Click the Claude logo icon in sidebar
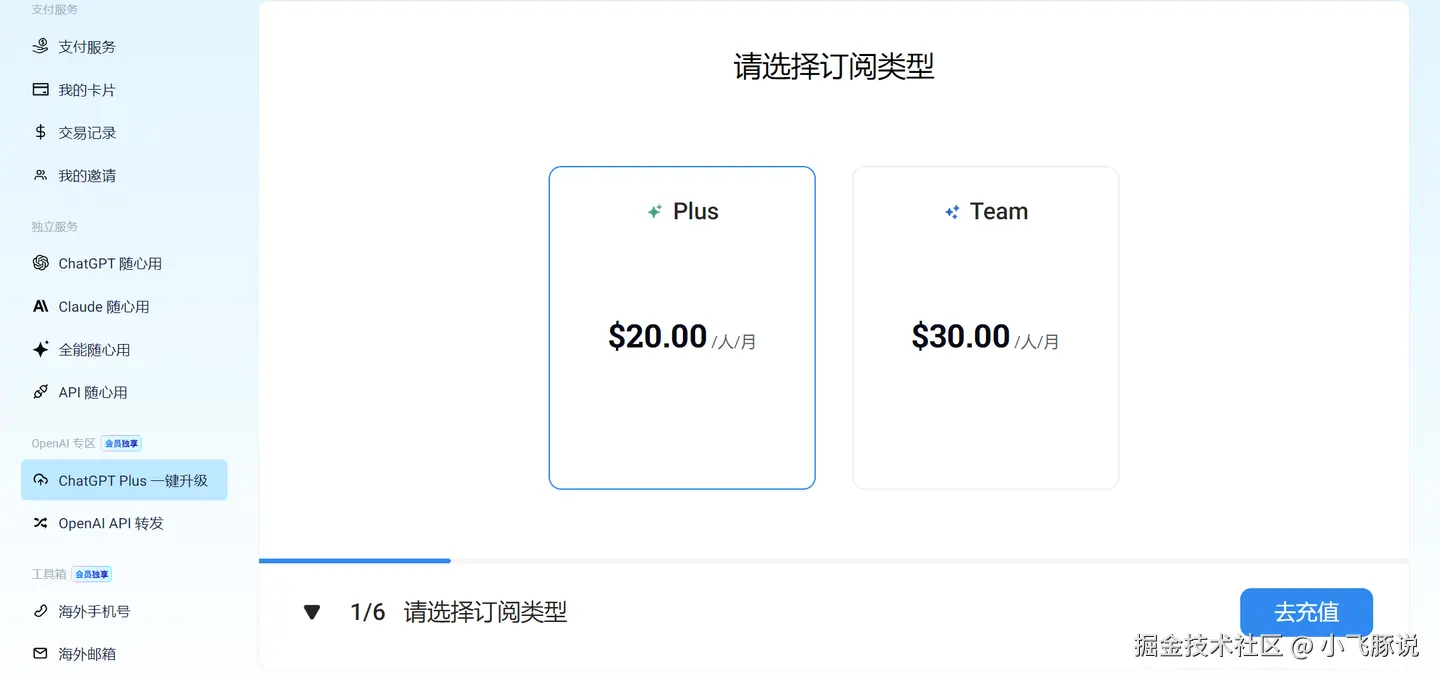The width and height of the screenshot is (1440, 680). (x=40, y=306)
